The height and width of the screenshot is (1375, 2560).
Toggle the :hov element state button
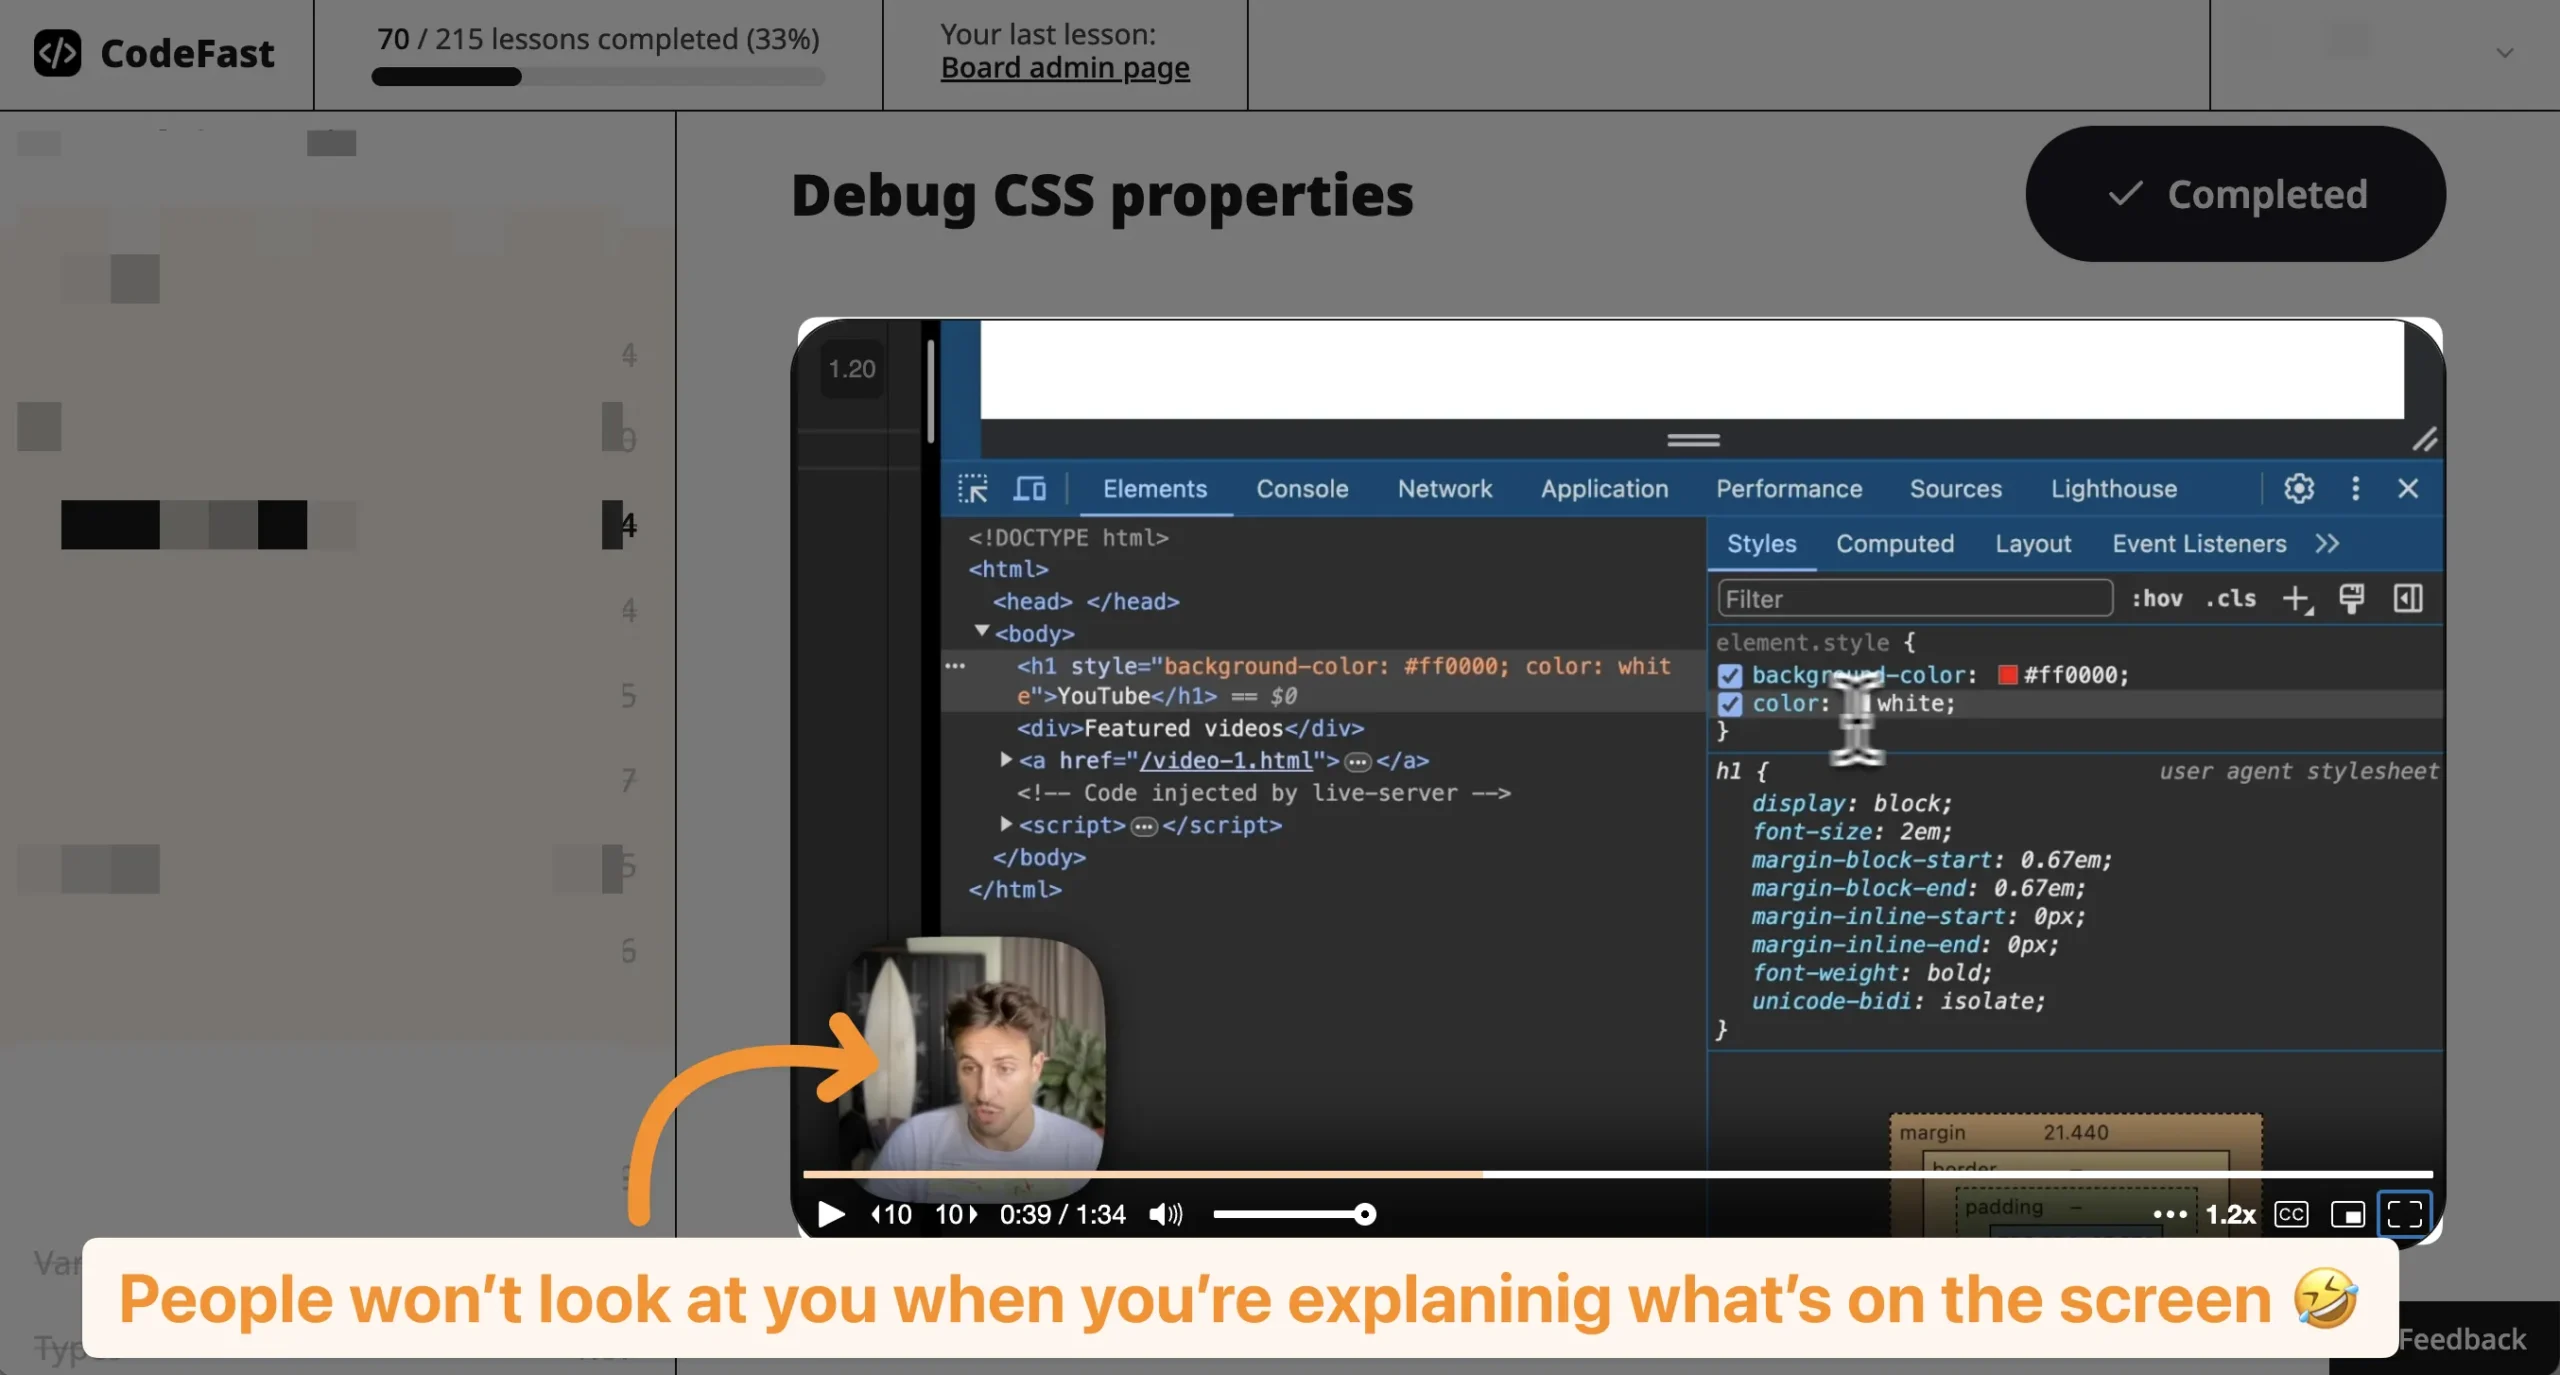coord(2156,598)
